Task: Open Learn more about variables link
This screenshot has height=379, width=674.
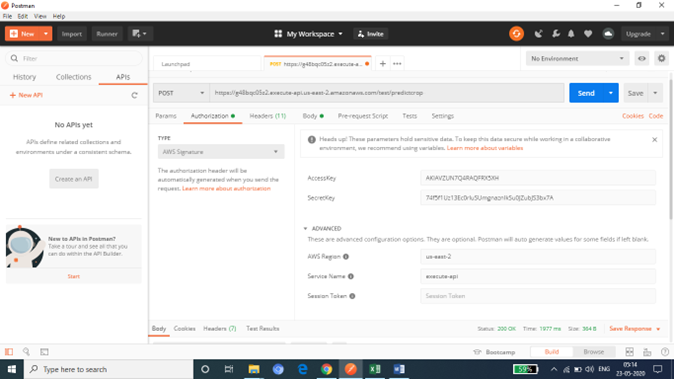Action: click(485, 148)
